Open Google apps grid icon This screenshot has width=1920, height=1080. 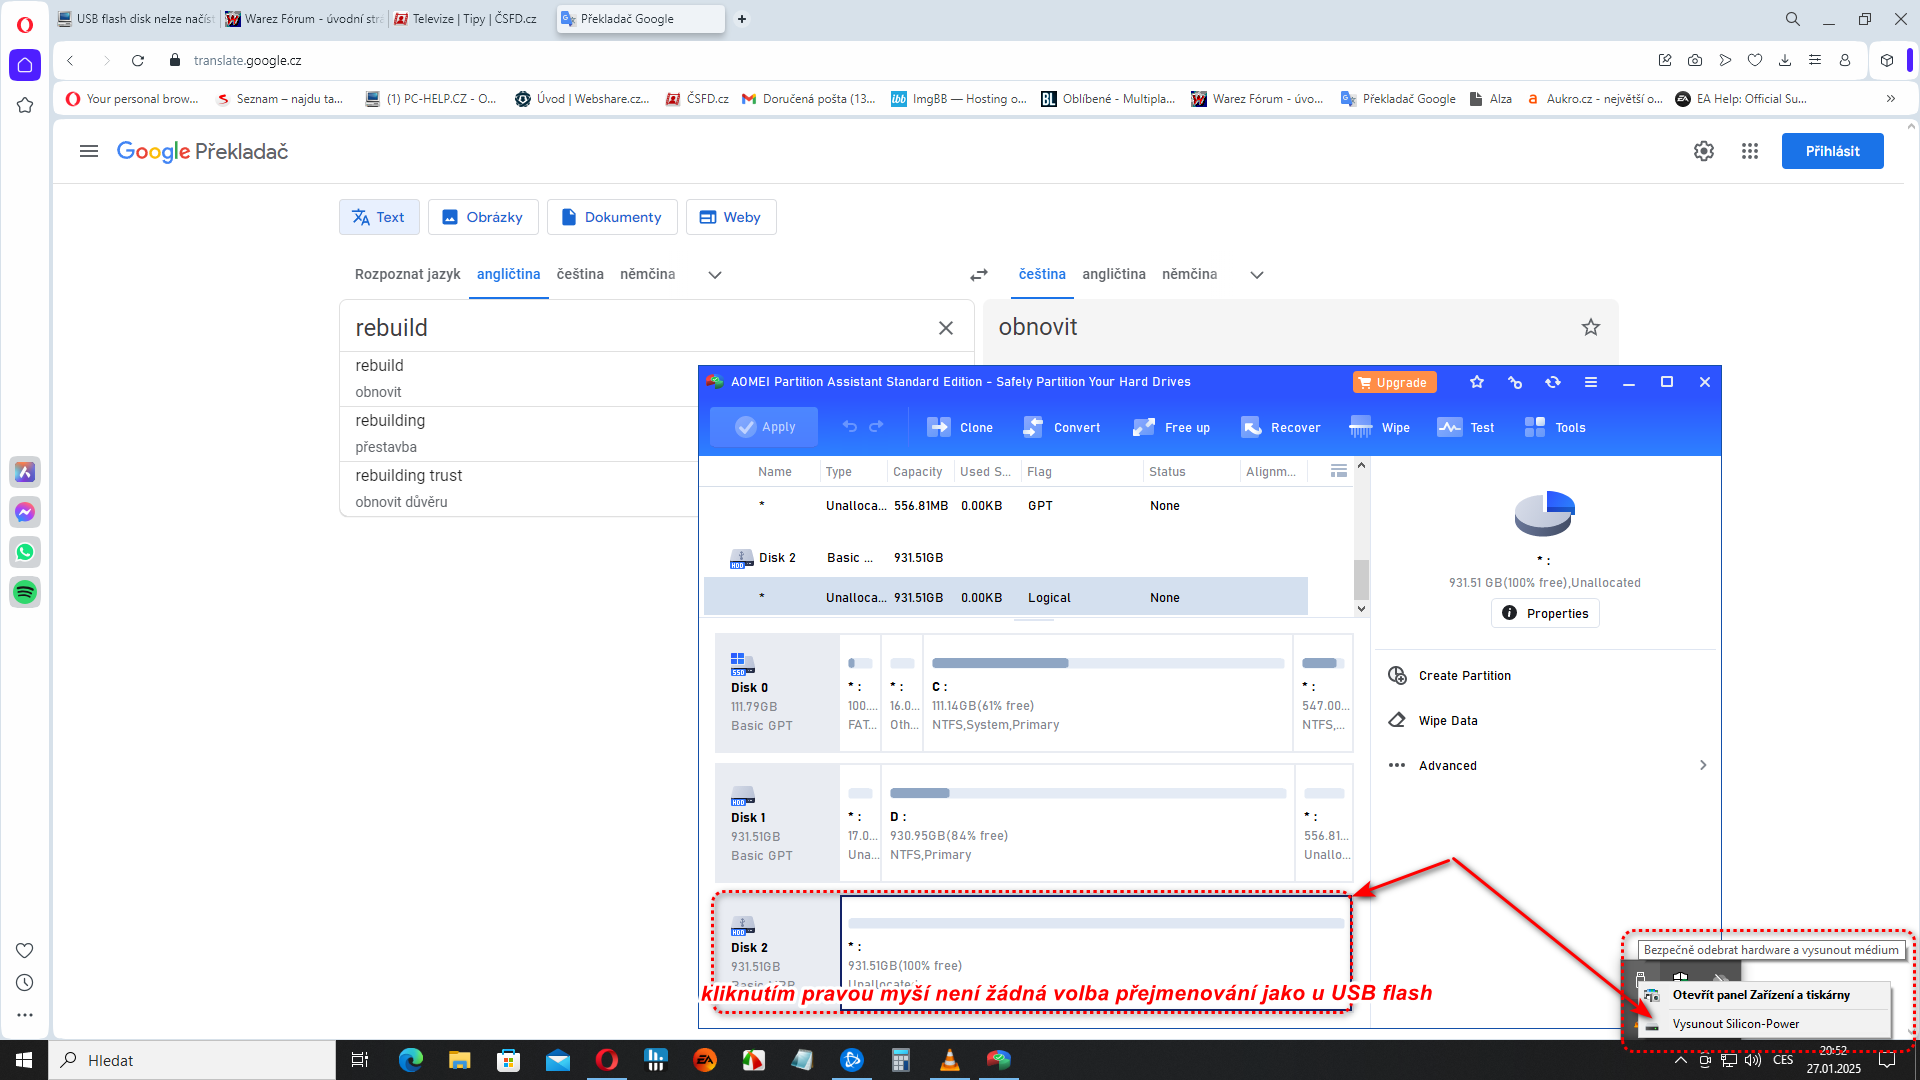click(x=1749, y=151)
